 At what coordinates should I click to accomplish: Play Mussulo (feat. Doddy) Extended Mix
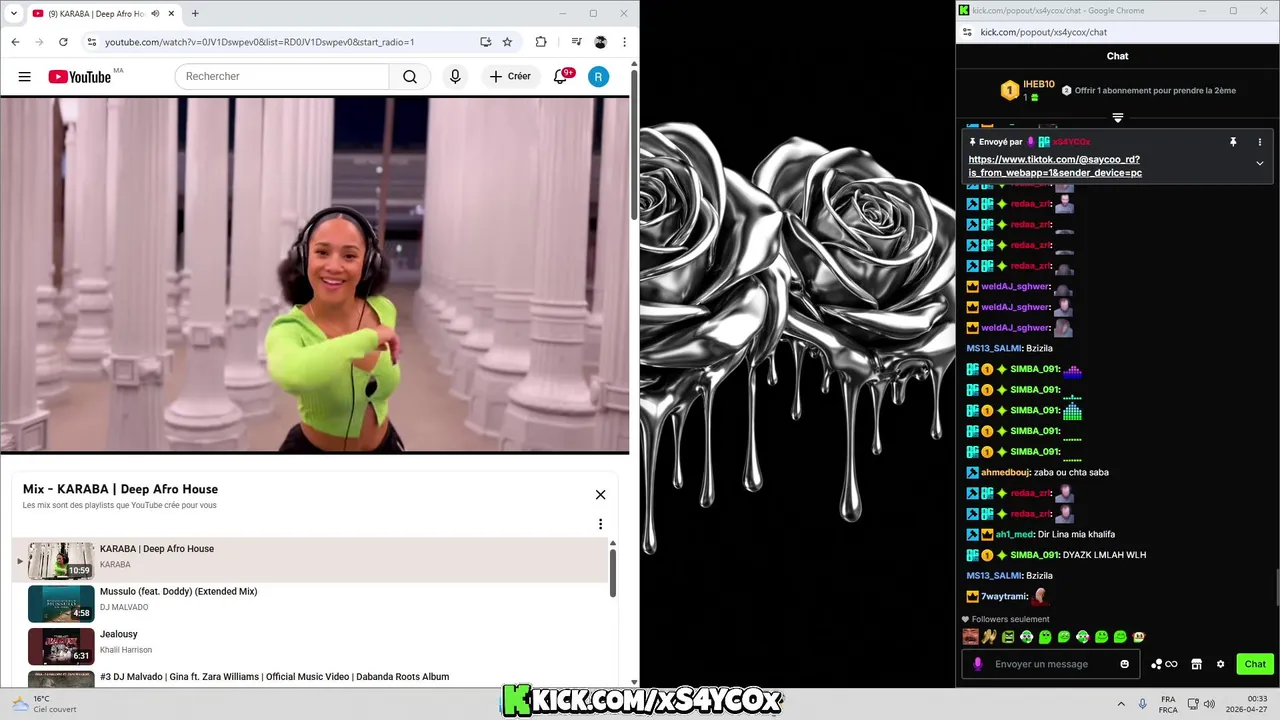(310, 603)
